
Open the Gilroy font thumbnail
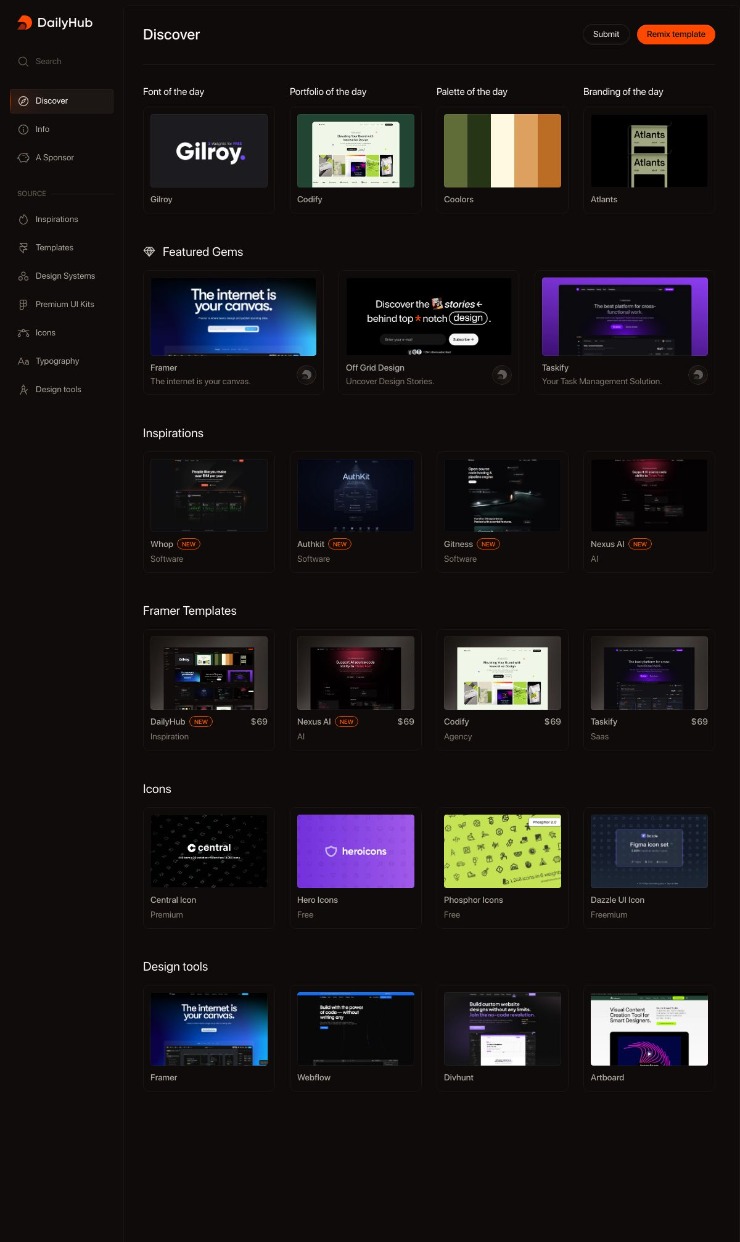point(209,151)
